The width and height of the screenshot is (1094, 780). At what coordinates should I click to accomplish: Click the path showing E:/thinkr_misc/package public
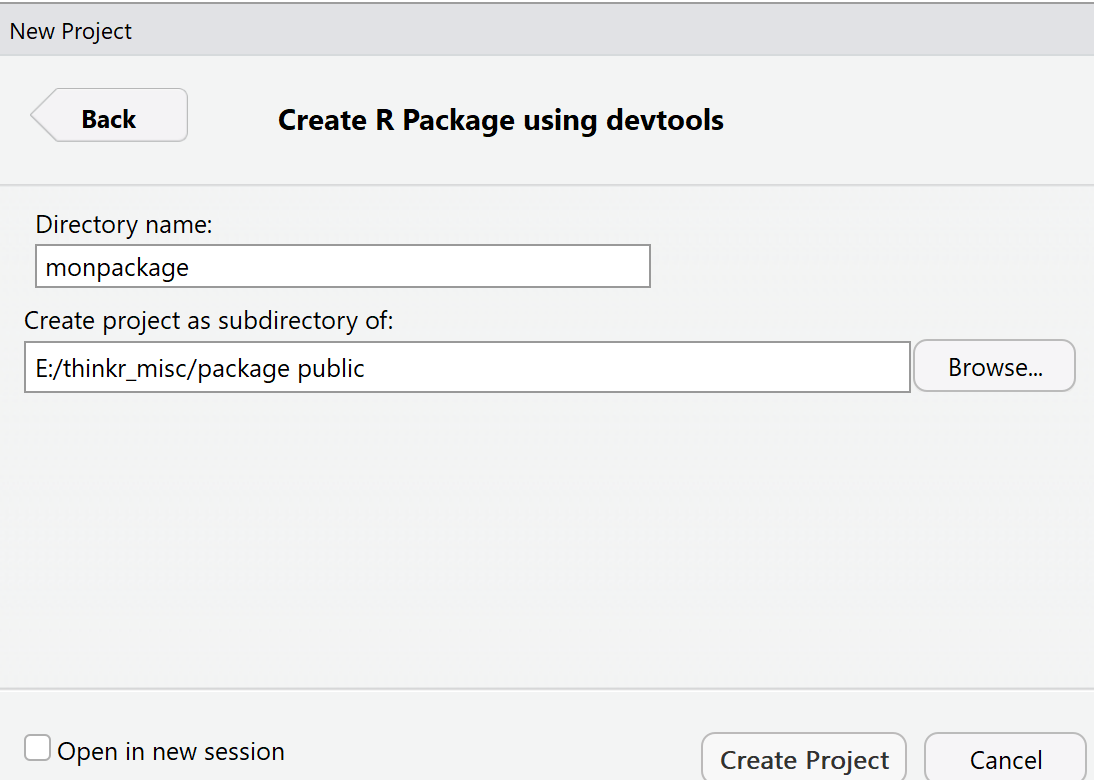click(467, 367)
